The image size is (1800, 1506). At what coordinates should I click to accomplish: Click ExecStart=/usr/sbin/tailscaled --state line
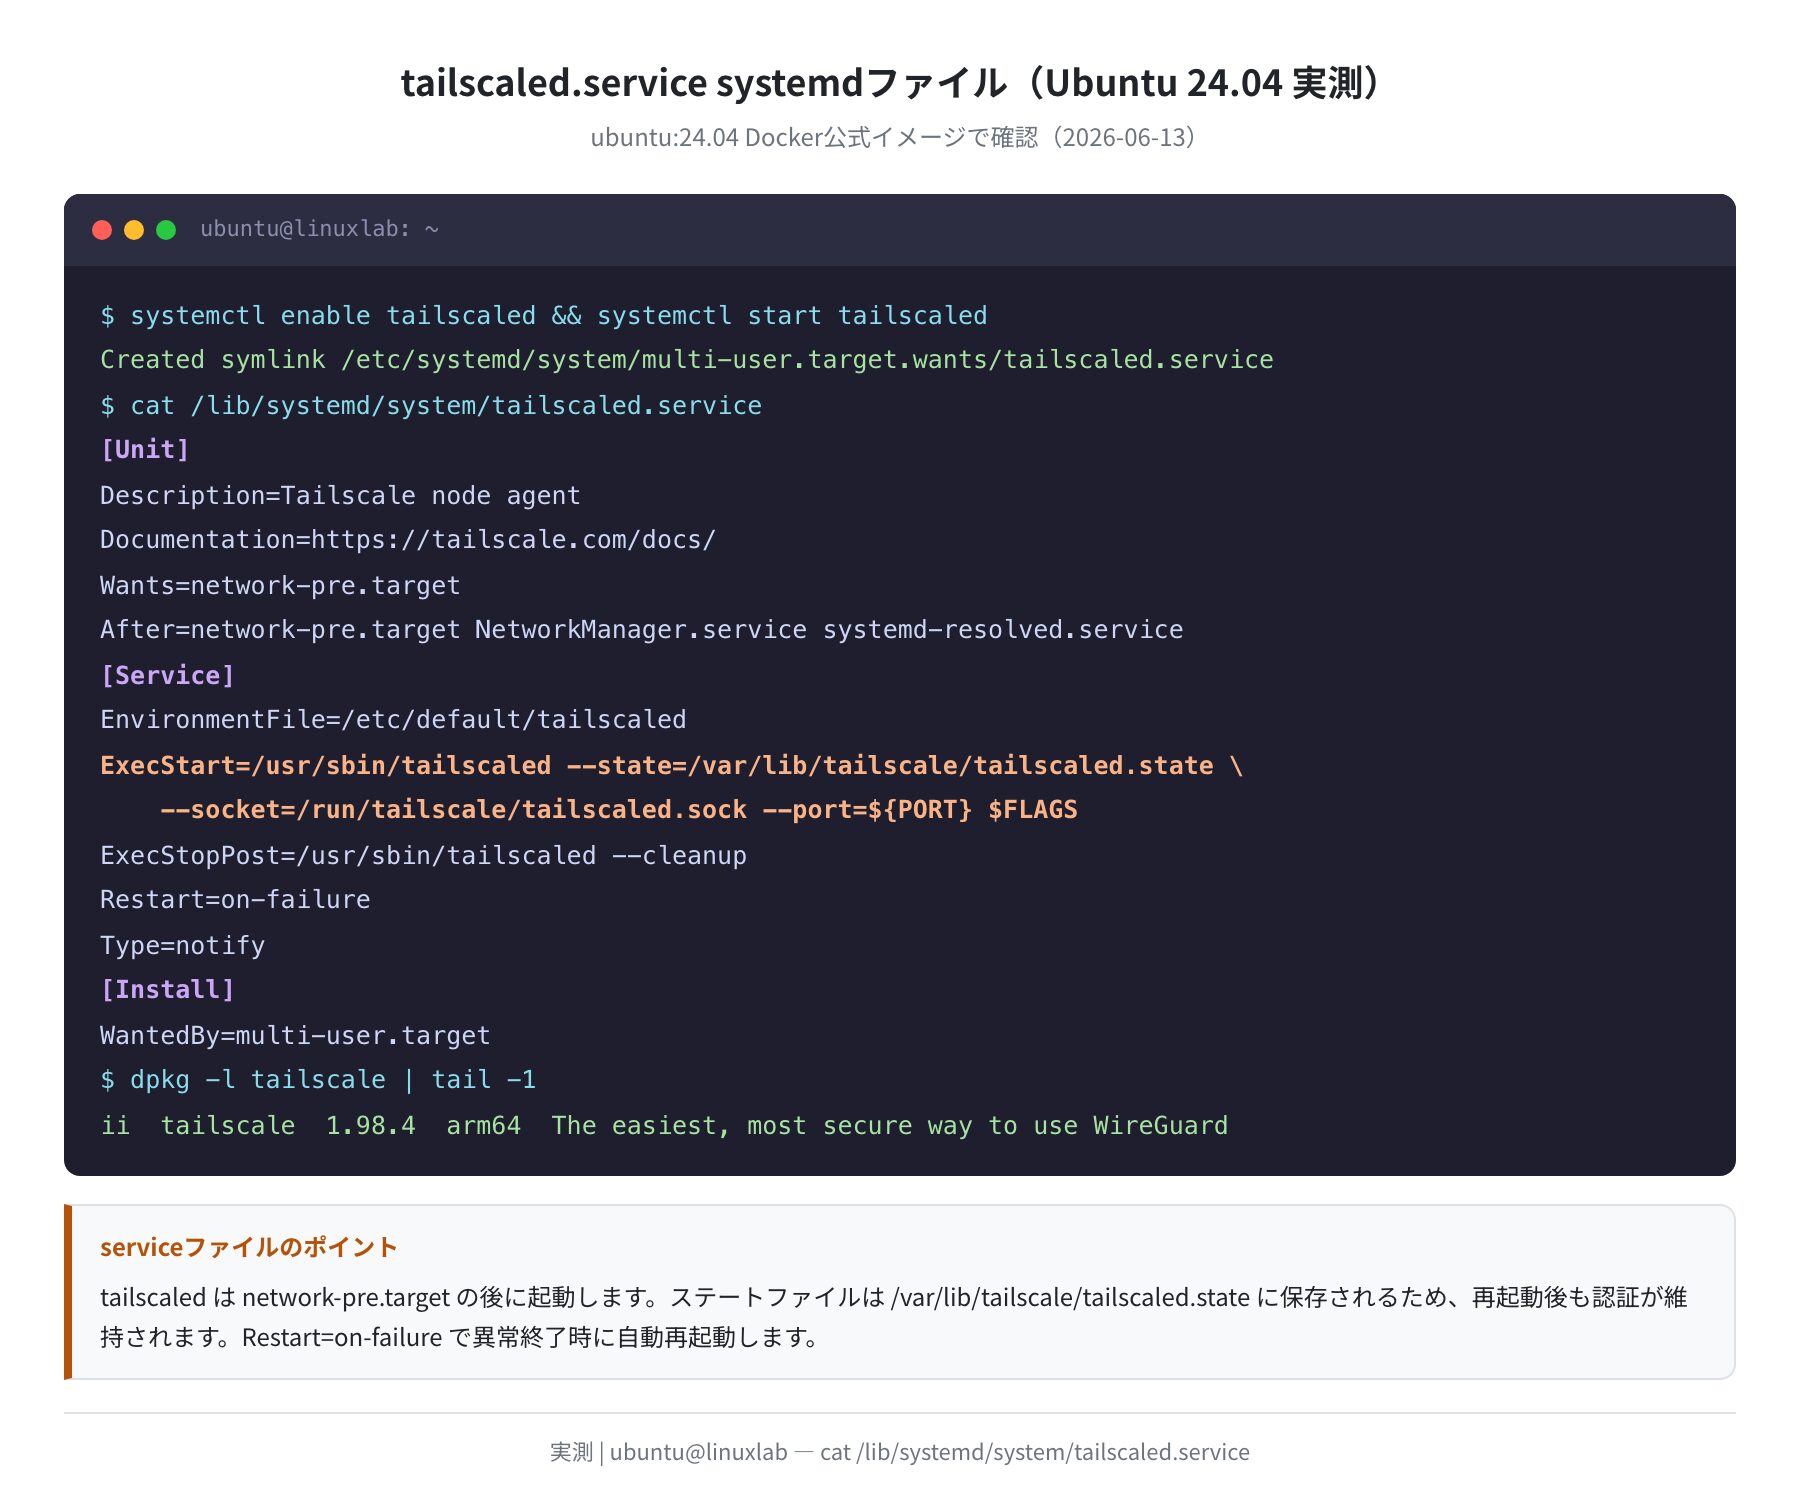coord(671,766)
